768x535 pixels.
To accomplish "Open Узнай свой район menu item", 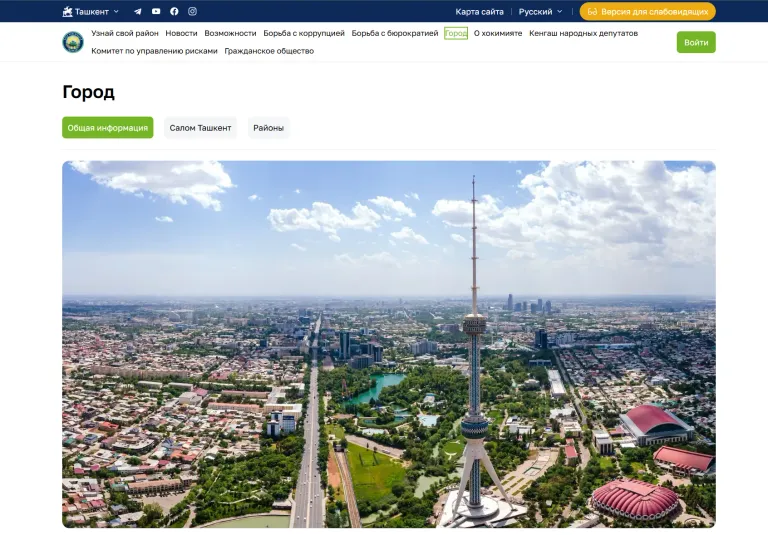I will (125, 33).
